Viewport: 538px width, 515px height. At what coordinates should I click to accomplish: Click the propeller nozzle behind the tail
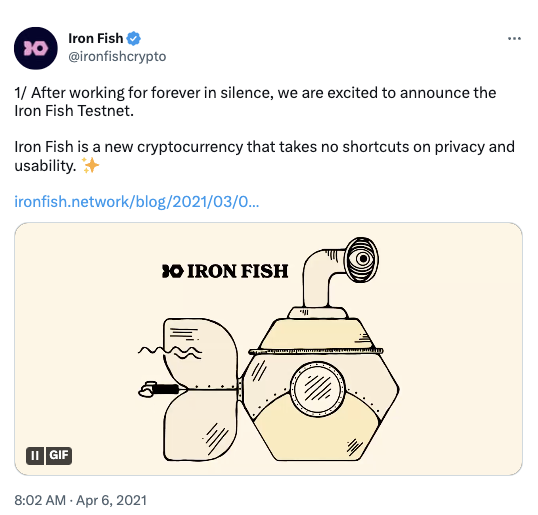tap(160, 389)
